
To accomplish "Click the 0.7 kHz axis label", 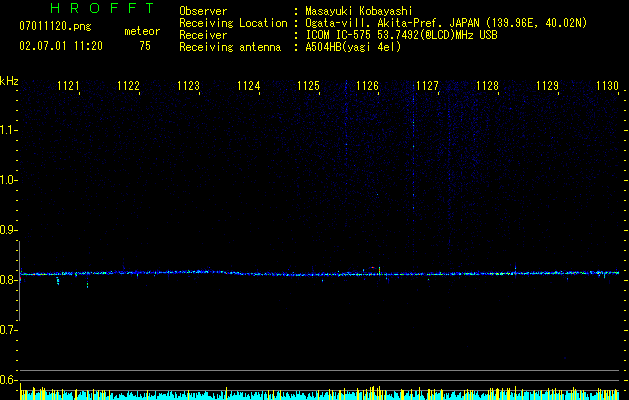I will [x=8, y=330].
